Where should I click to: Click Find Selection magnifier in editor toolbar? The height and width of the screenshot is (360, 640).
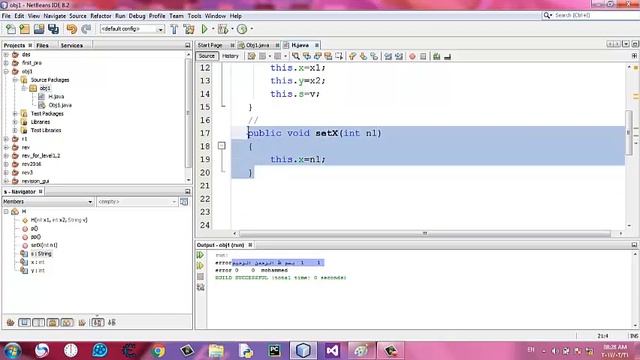pyautogui.click(x=296, y=56)
